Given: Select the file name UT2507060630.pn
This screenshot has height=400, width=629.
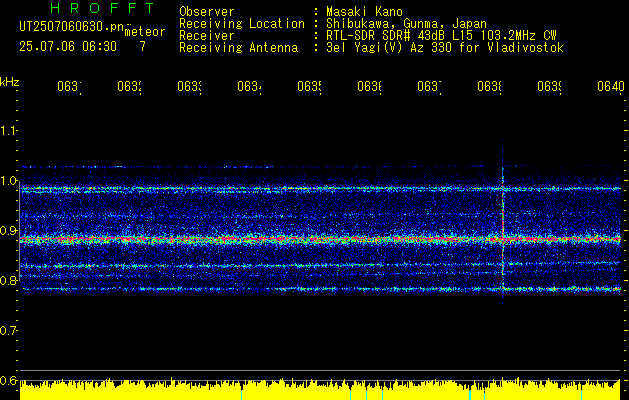Looking at the screenshot, I should pos(71,27).
